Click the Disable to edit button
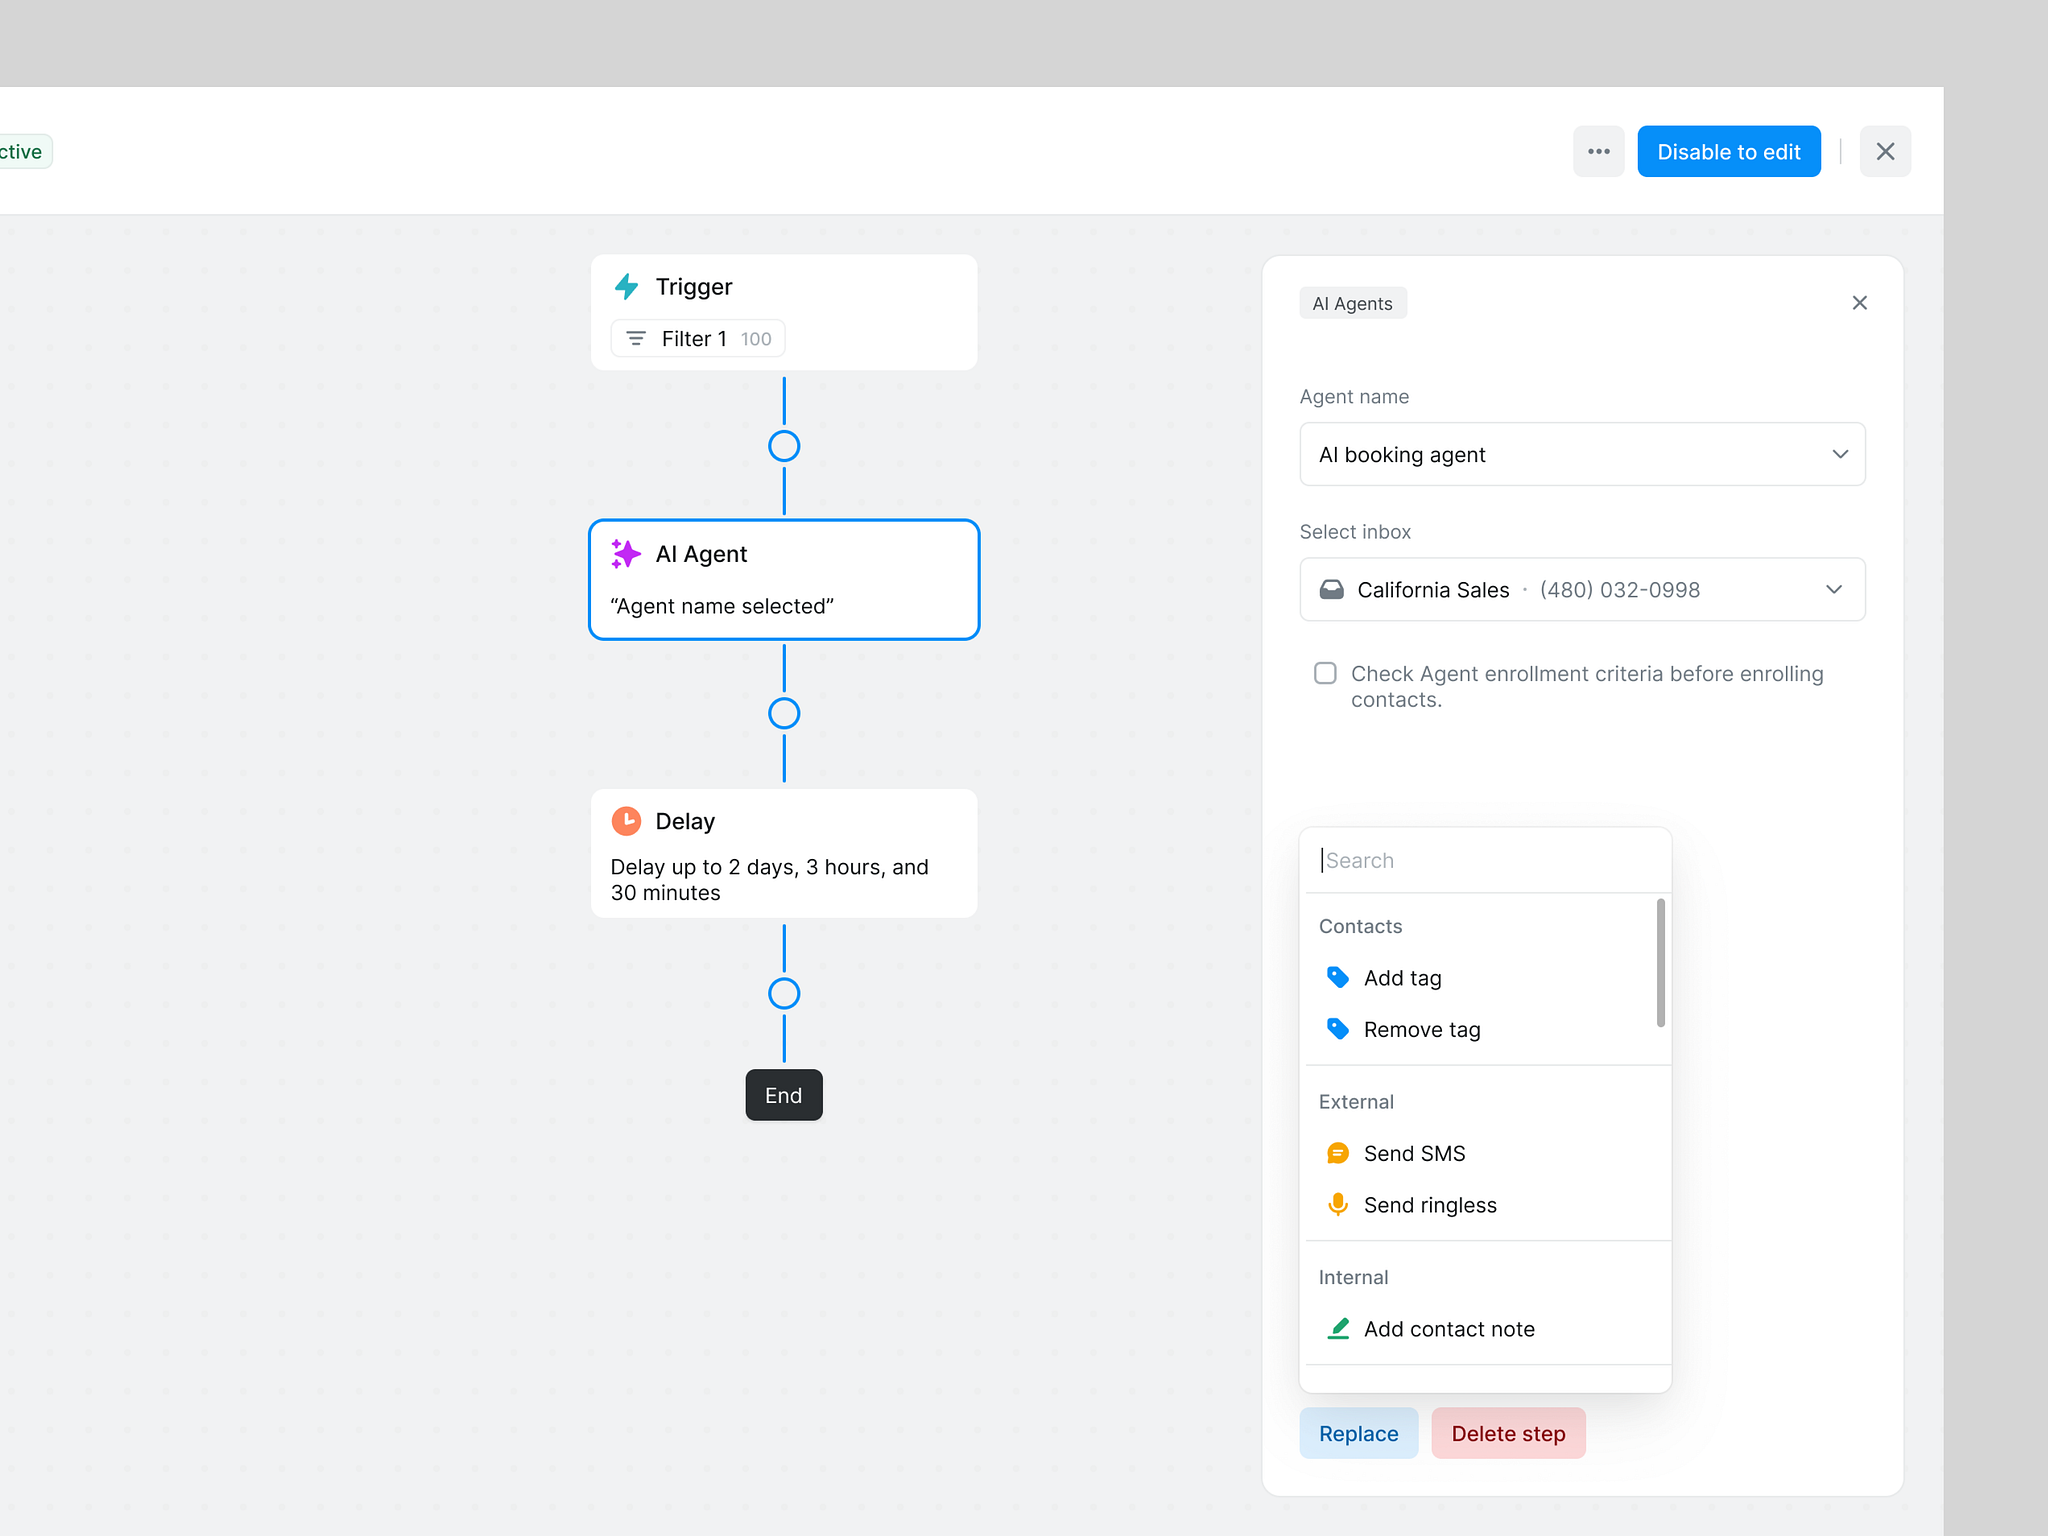 tap(1729, 151)
